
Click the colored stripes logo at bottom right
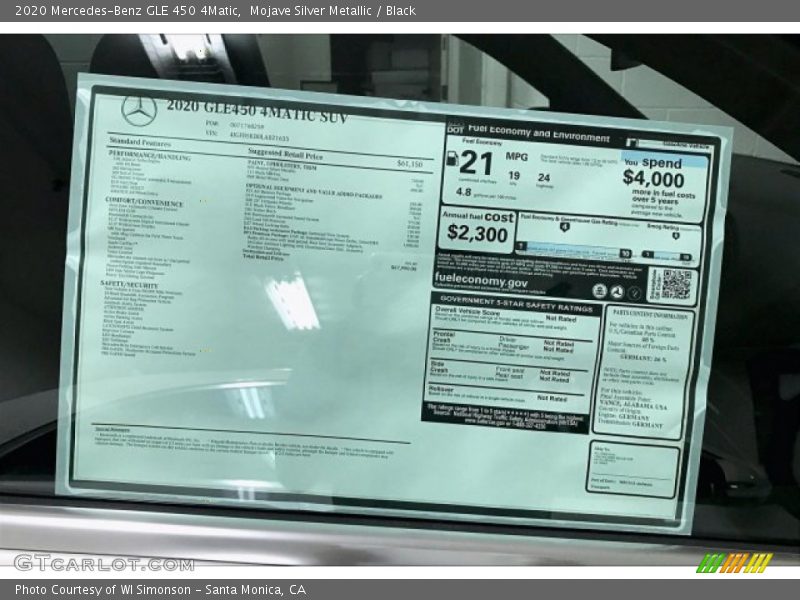[x=734, y=562]
